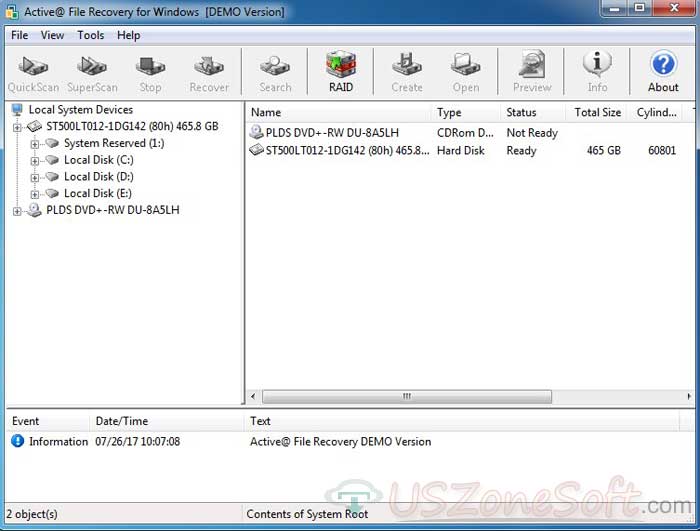
Task: Click the application icon in the title bar
Action: coord(12,12)
